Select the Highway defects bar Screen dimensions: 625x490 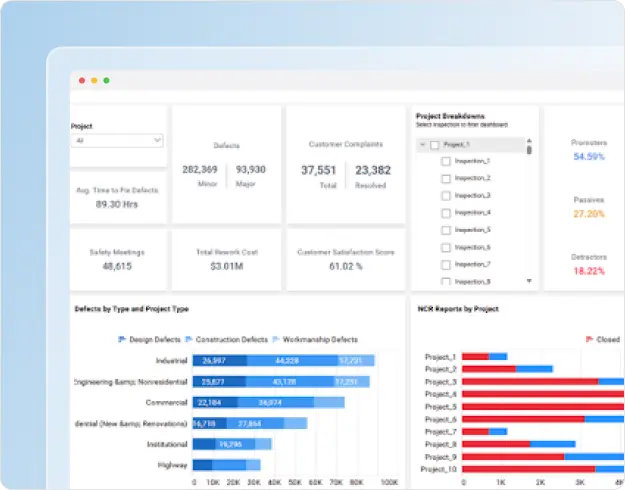click(226, 465)
